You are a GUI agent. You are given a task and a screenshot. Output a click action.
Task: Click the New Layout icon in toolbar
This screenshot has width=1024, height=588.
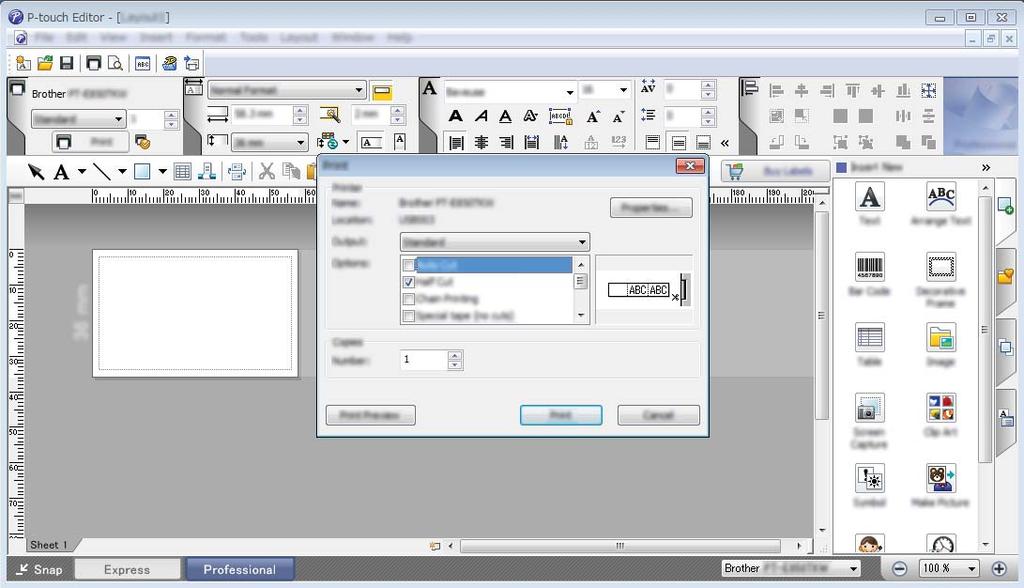point(24,63)
